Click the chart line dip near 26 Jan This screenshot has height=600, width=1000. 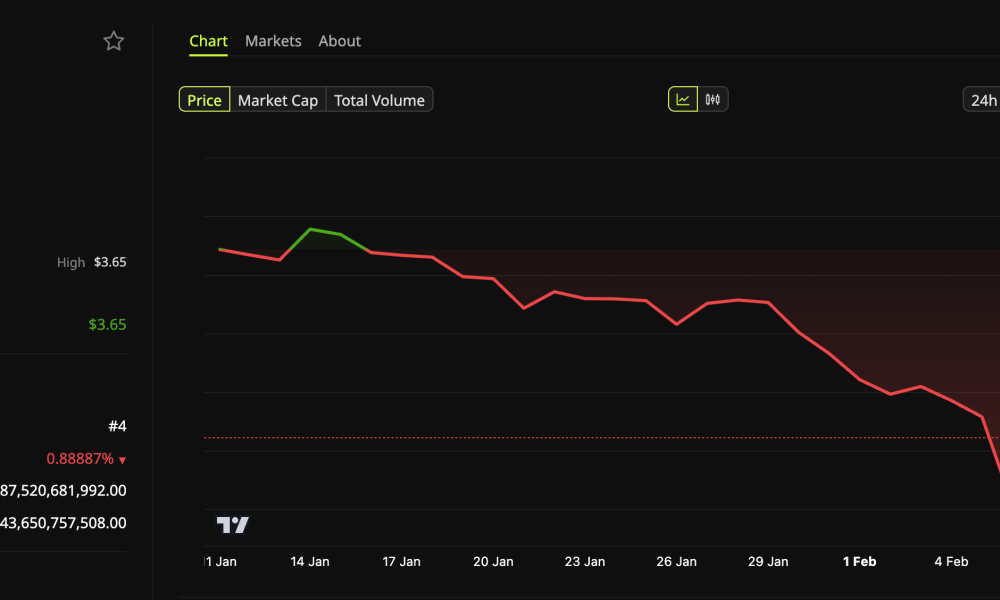pyautogui.click(x=677, y=323)
